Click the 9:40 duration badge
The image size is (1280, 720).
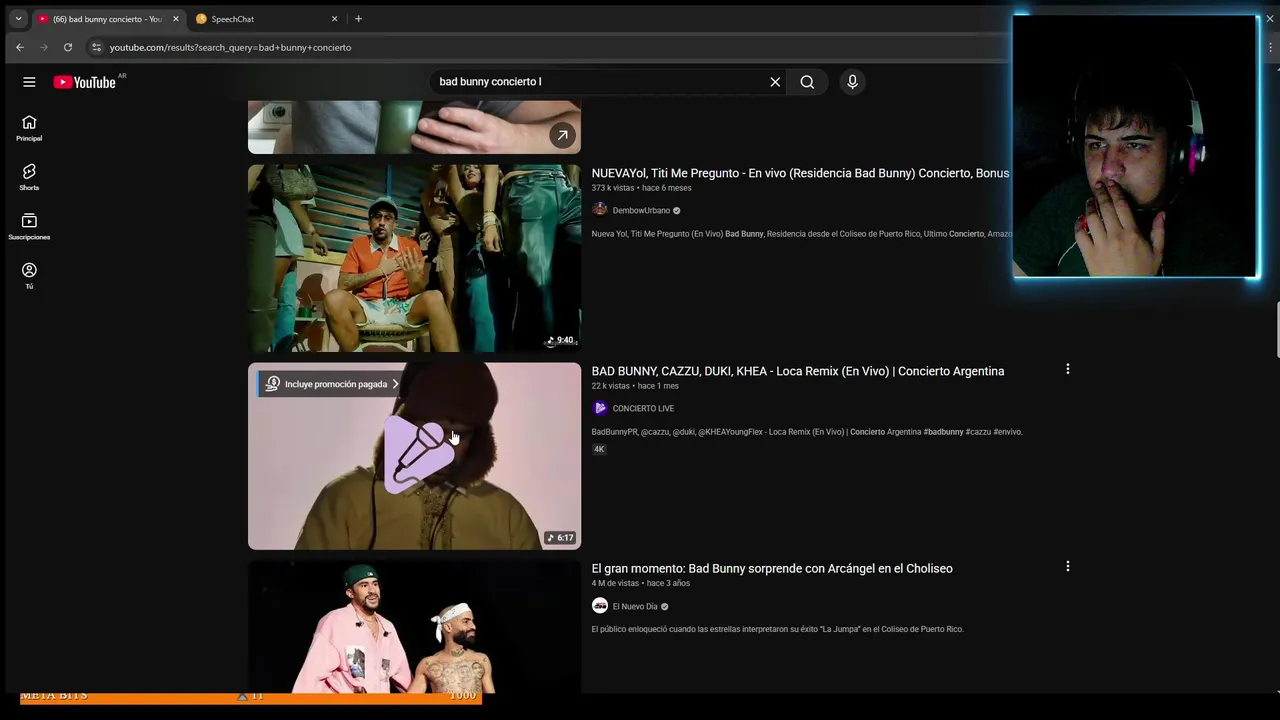point(560,340)
